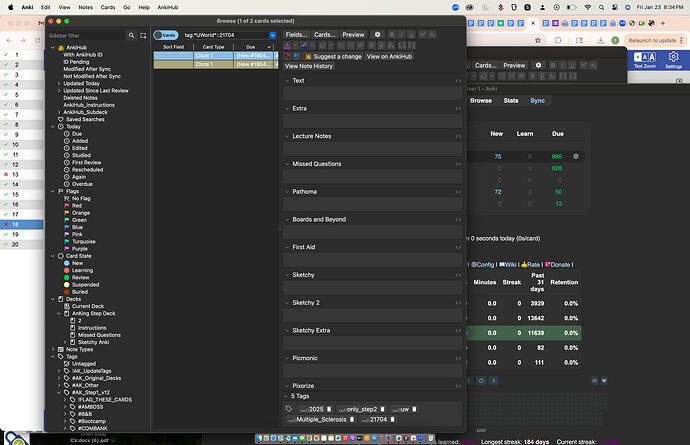Toggle HTML editor for Sketchy field

(459, 275)
